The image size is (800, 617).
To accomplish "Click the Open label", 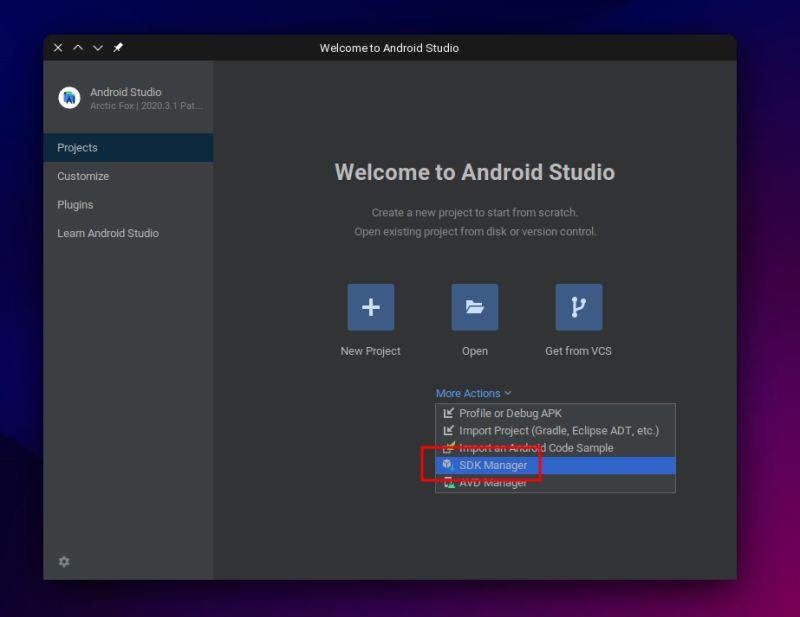I will 474,351.
